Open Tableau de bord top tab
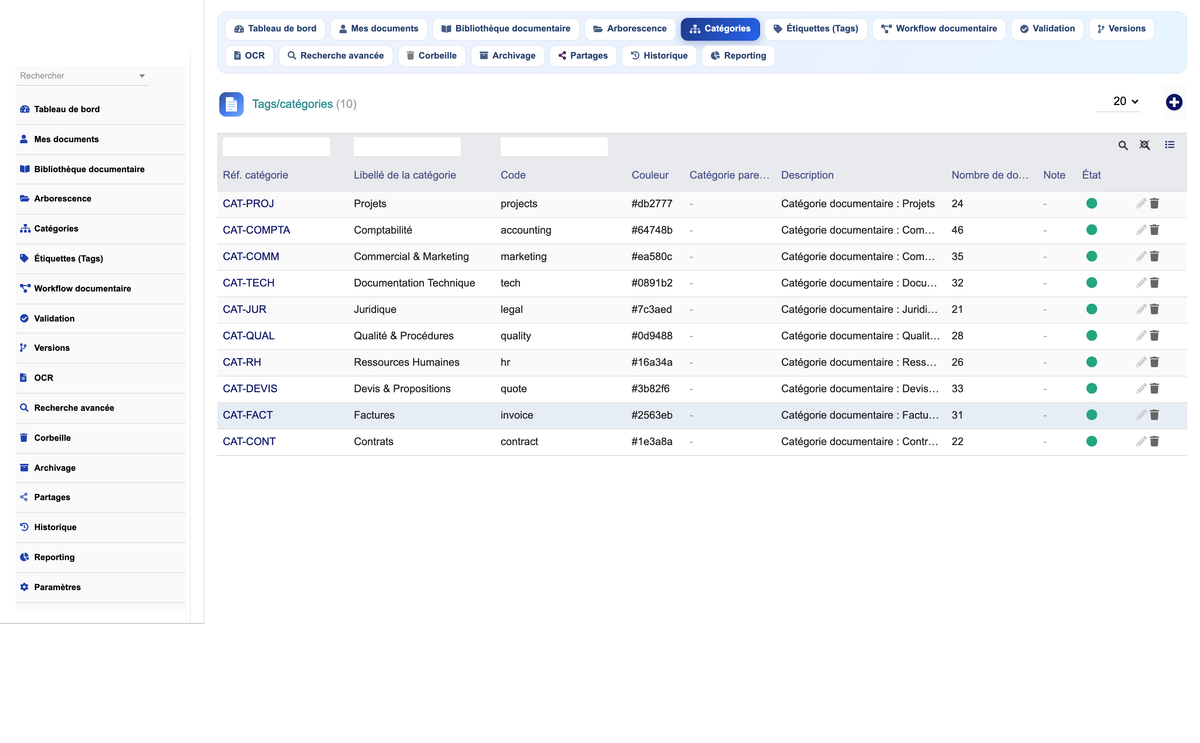This screenshot has width=1200, height=743. pos(275,29)
